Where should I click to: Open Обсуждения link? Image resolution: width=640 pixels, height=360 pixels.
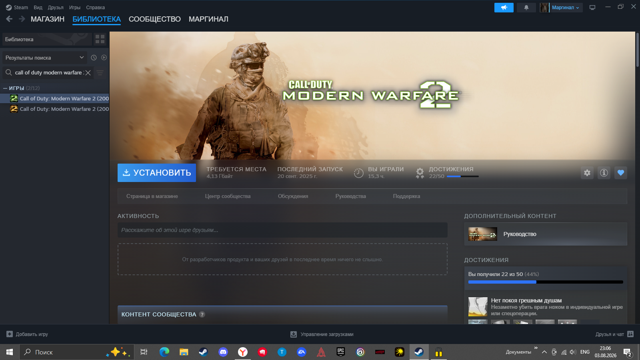293,196
